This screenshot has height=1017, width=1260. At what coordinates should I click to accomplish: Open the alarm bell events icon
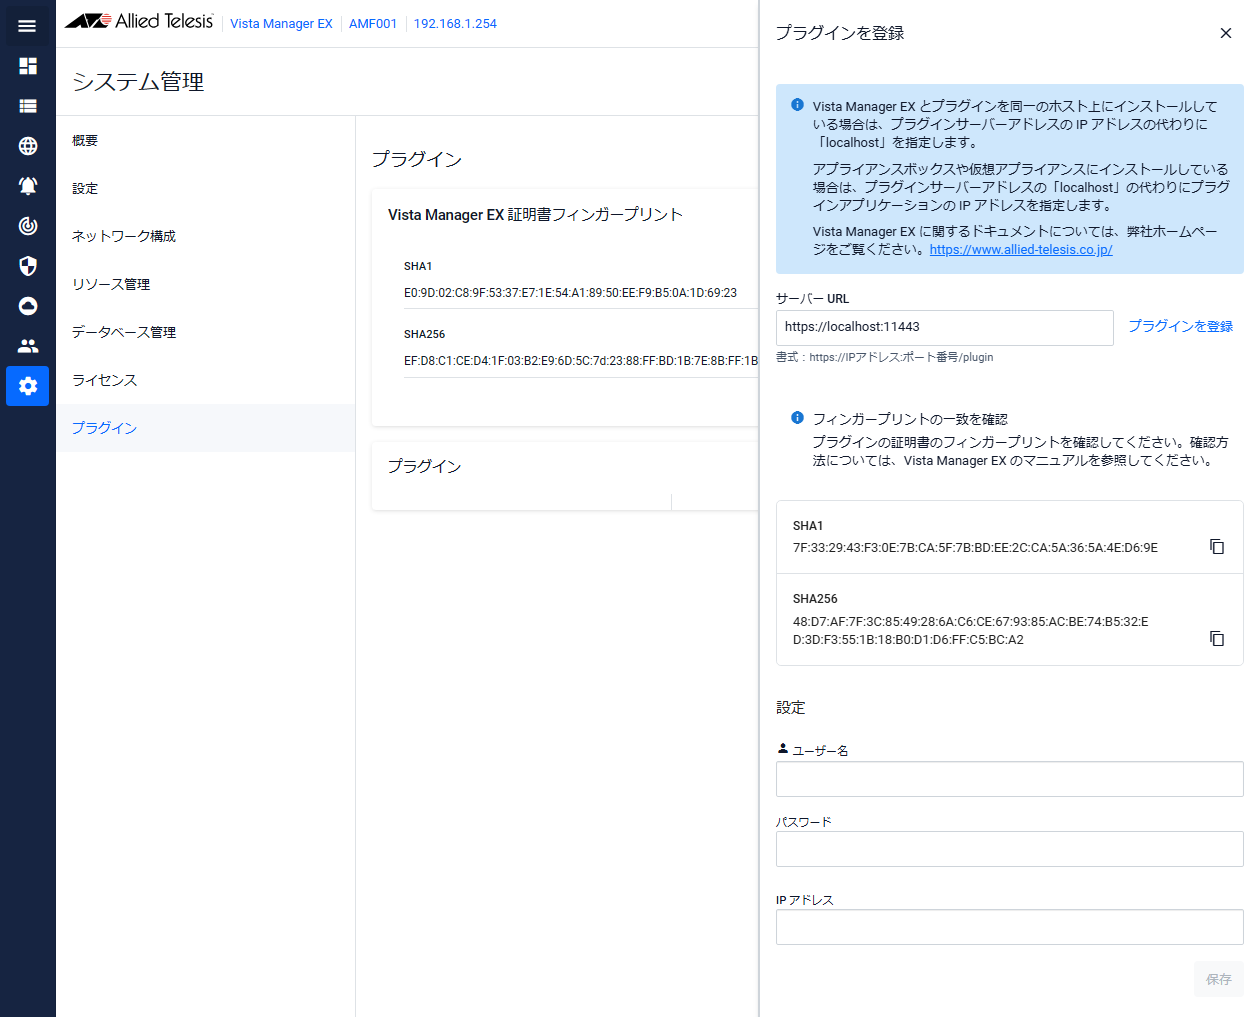click(x=28, y=186)
